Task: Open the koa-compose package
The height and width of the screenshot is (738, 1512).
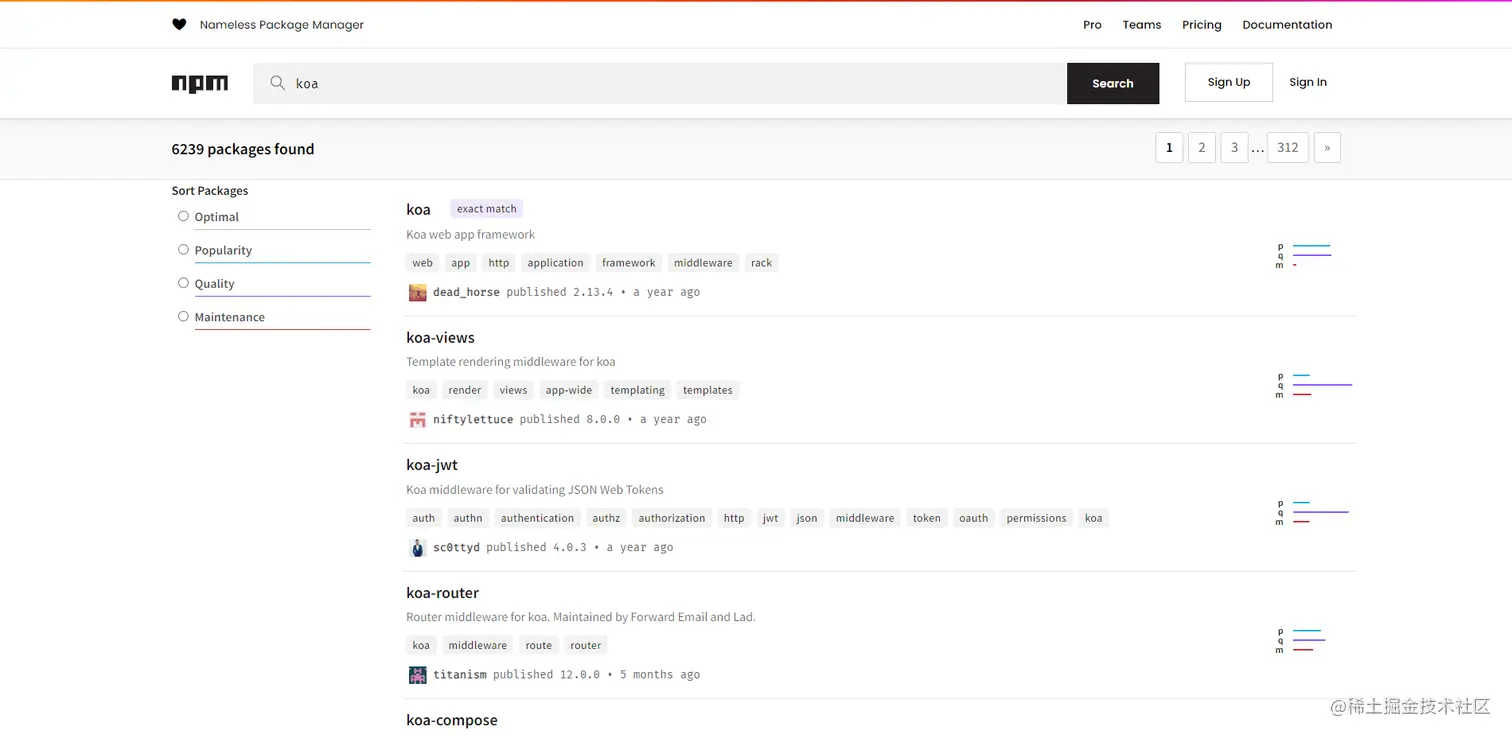Action: (x=452, y=720)
